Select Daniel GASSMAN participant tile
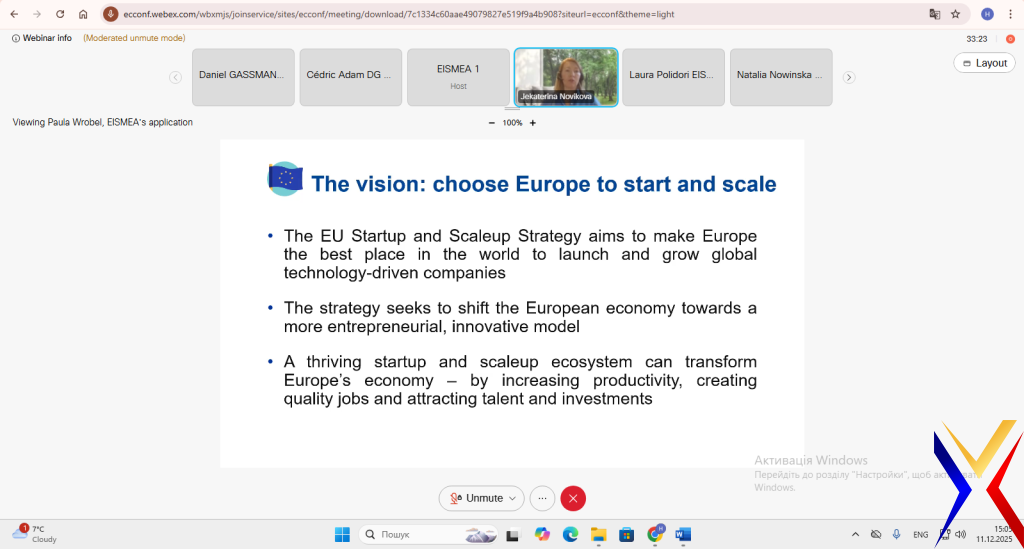Viewport: 1024px width, 549px height. tap(241, 77)
